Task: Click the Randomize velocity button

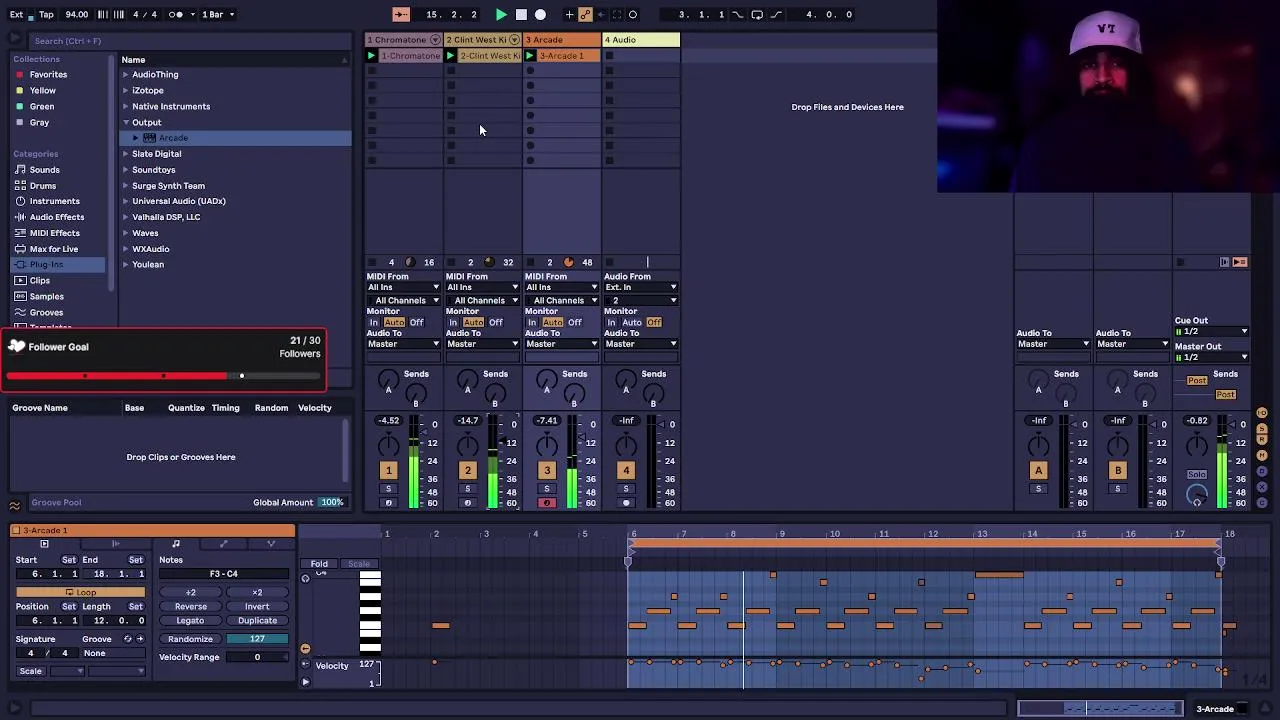Action: point(190,639)
